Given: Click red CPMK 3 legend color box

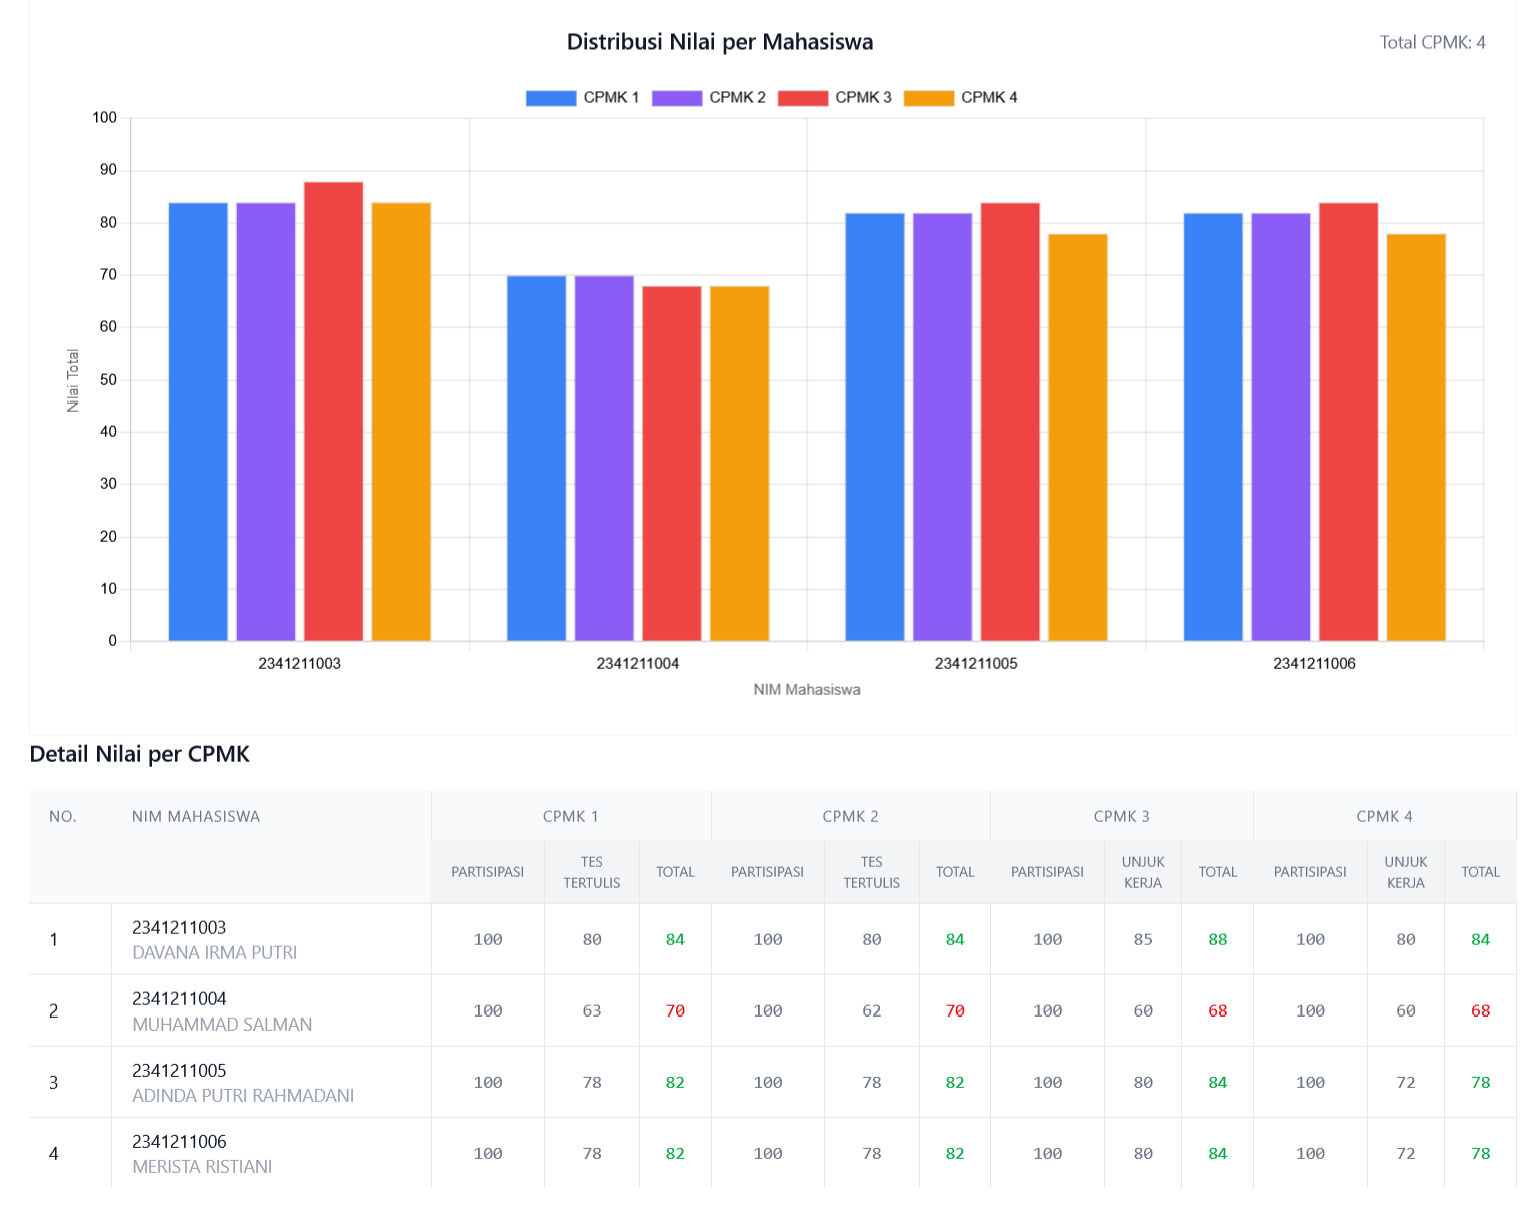Looking at the screenshot, I should coord(802,97).
